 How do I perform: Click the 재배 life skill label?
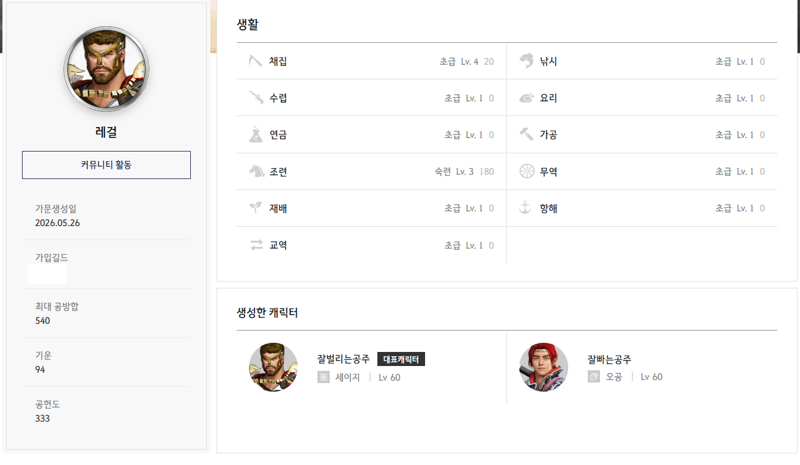click(x=278, y=208)
